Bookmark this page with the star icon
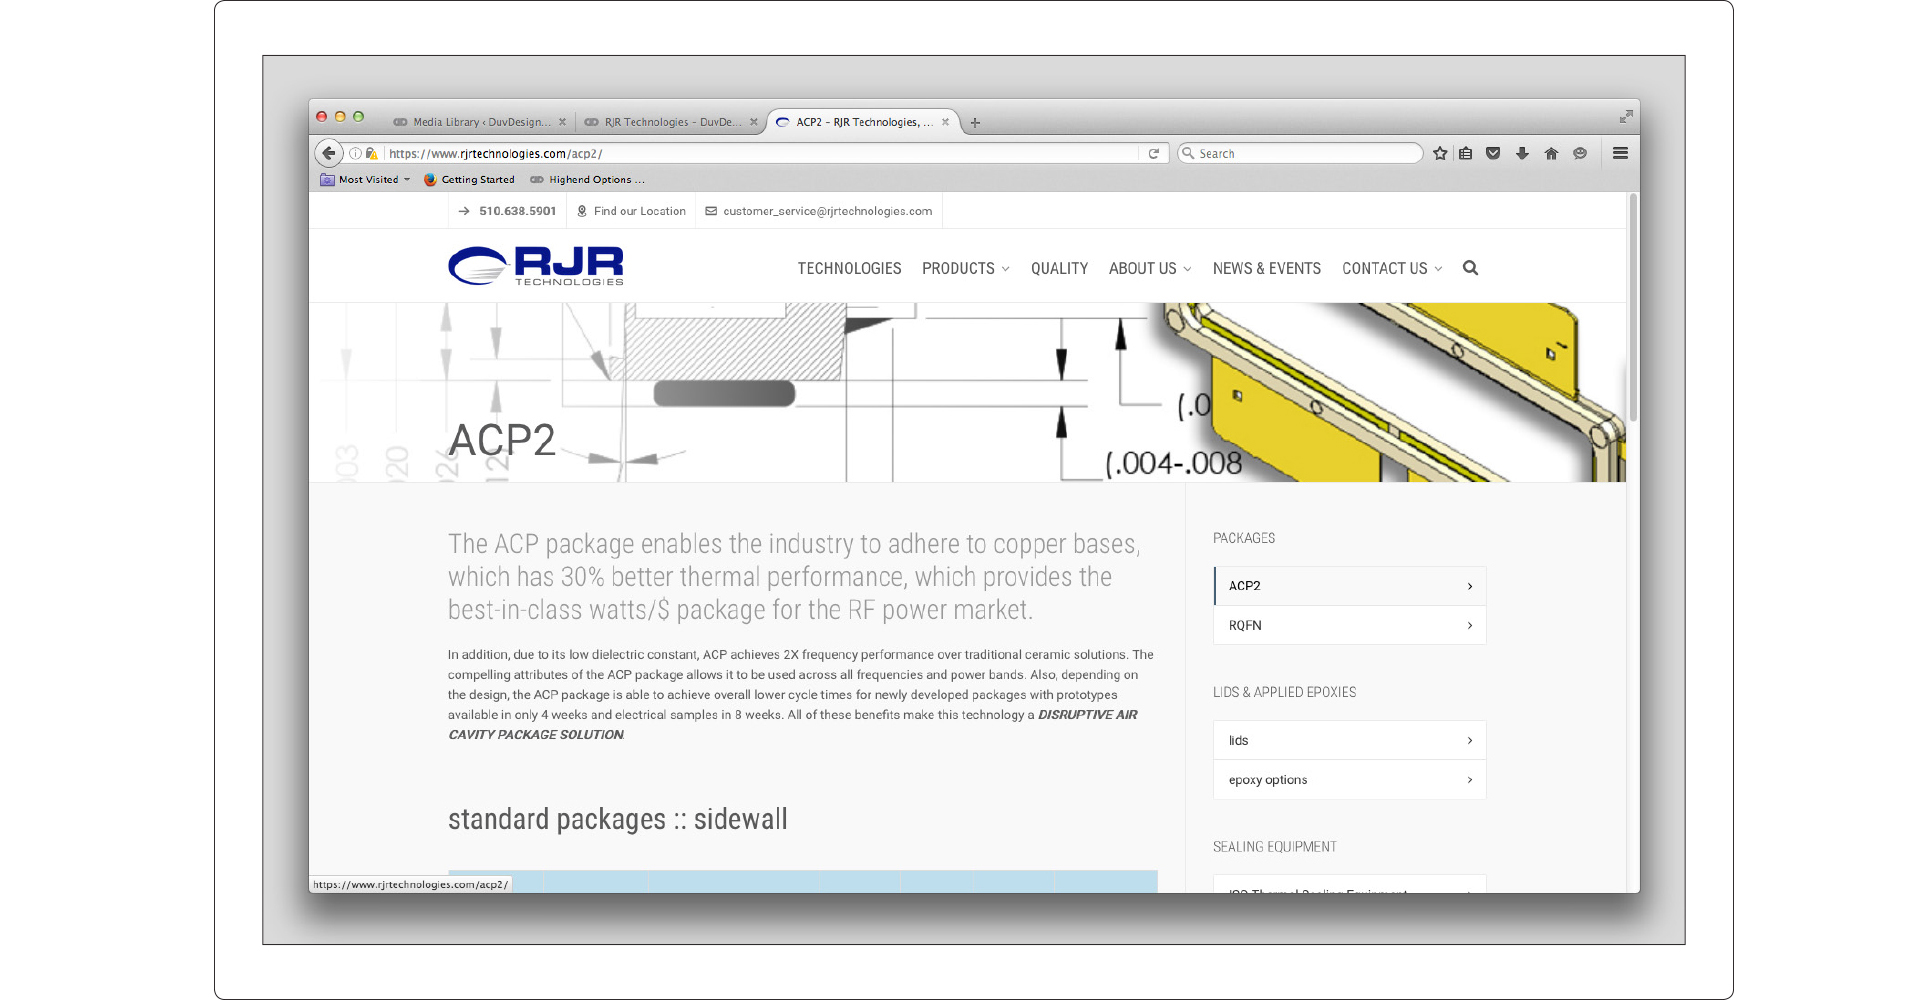 [1440, 153]
